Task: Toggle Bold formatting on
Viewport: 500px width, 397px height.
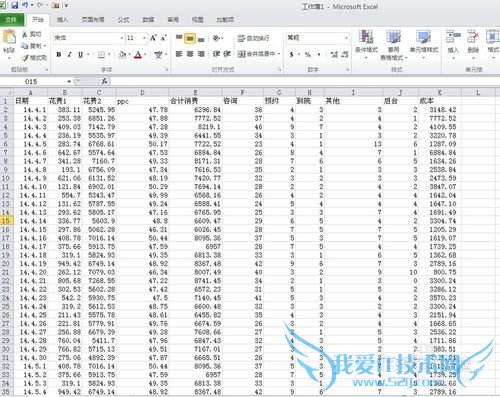Action: tap(59, 54)
